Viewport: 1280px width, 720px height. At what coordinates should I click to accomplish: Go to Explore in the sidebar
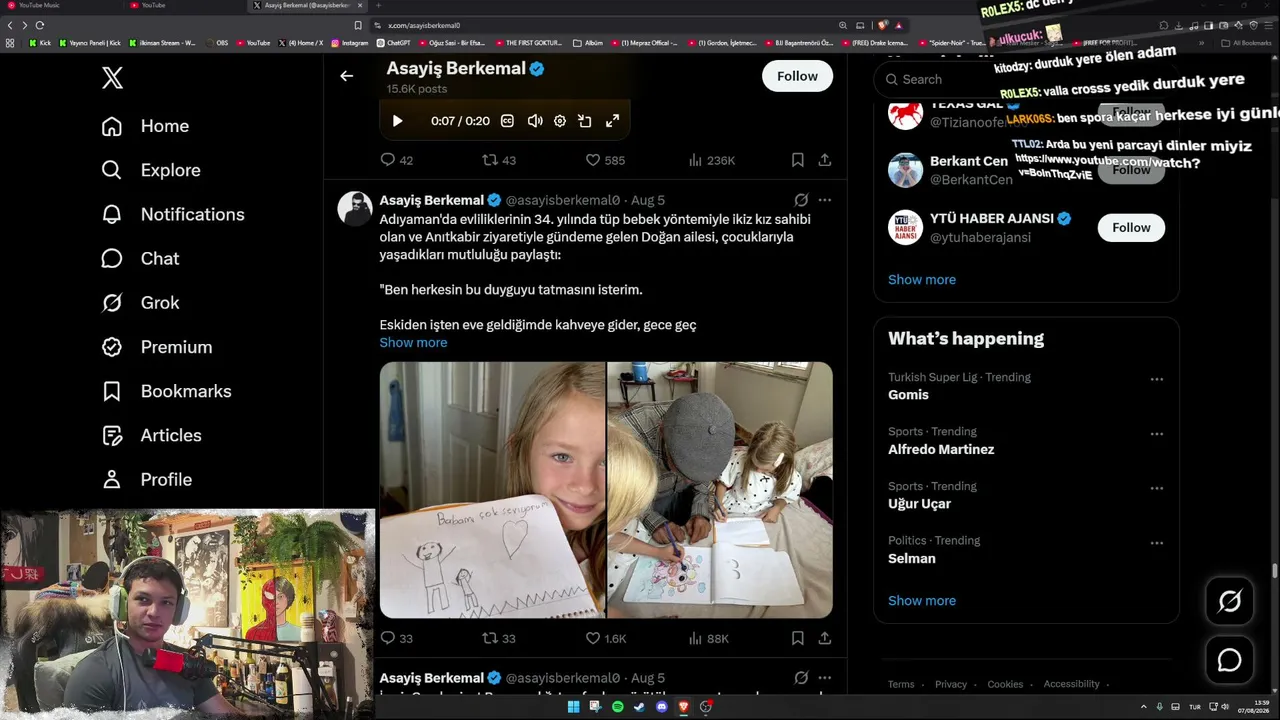[151, 170]
